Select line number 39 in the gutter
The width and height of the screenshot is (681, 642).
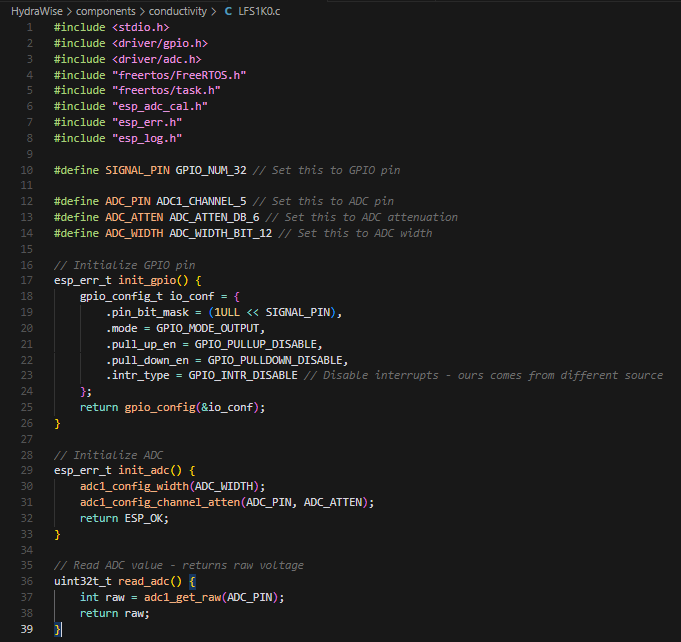pyautogui.click(x=26, y=628)
